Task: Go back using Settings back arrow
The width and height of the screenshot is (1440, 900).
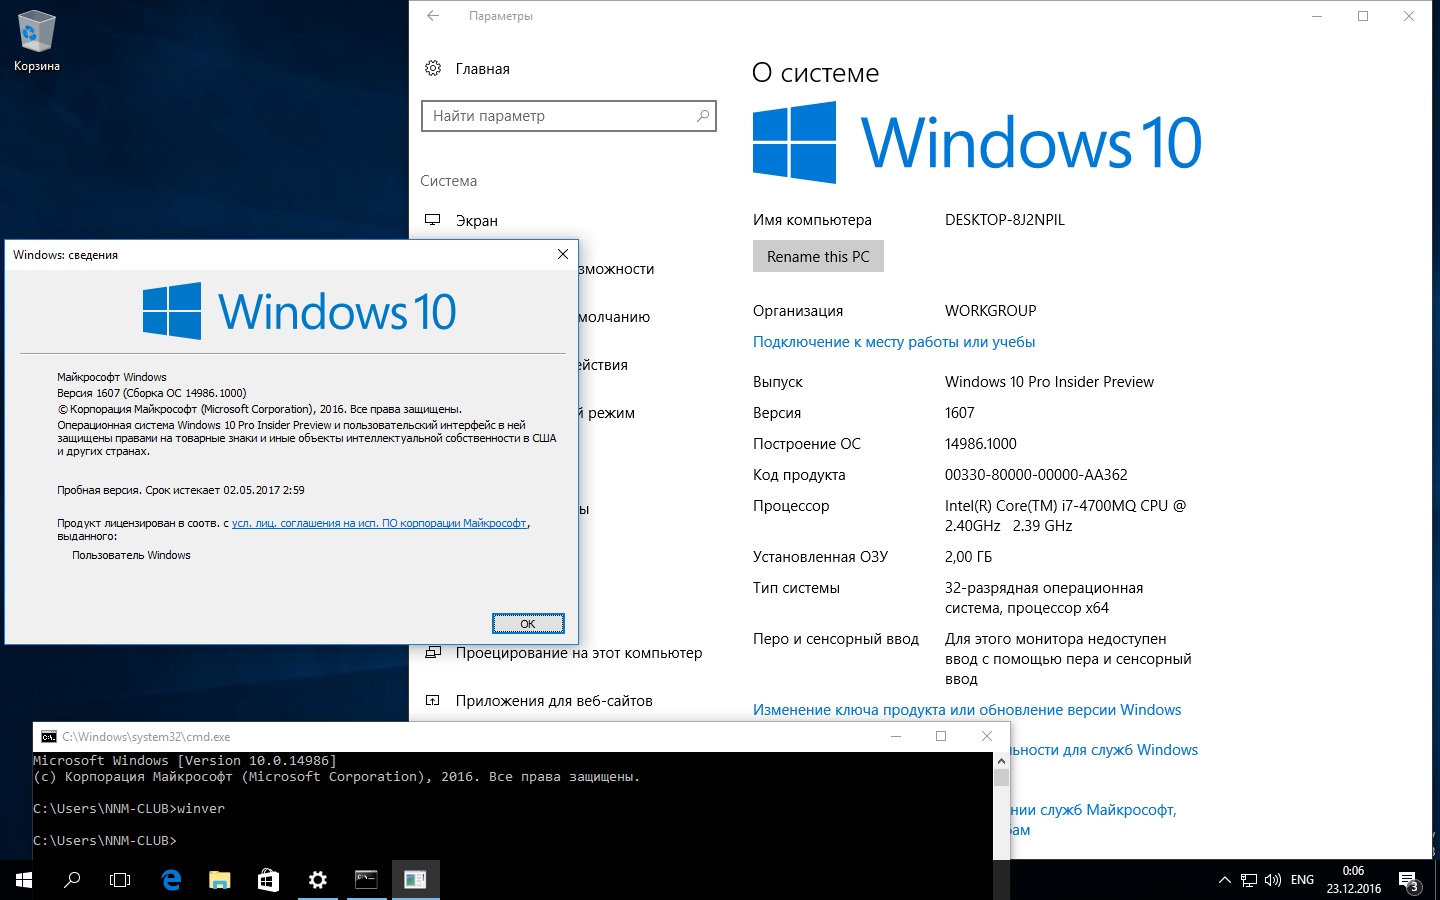Action: 433,16
